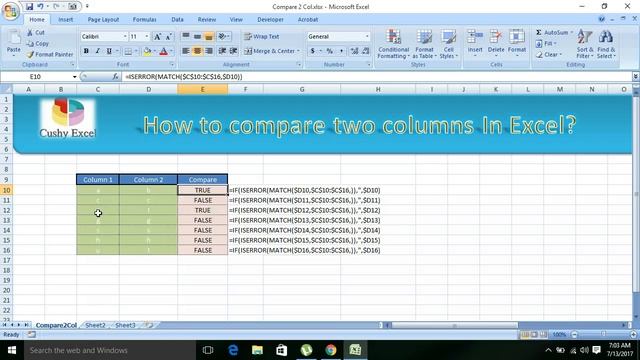Viewport: 640px width, 360px height.
Task: Expand the Name Box dropdown arrow
Action: (74, 77)
